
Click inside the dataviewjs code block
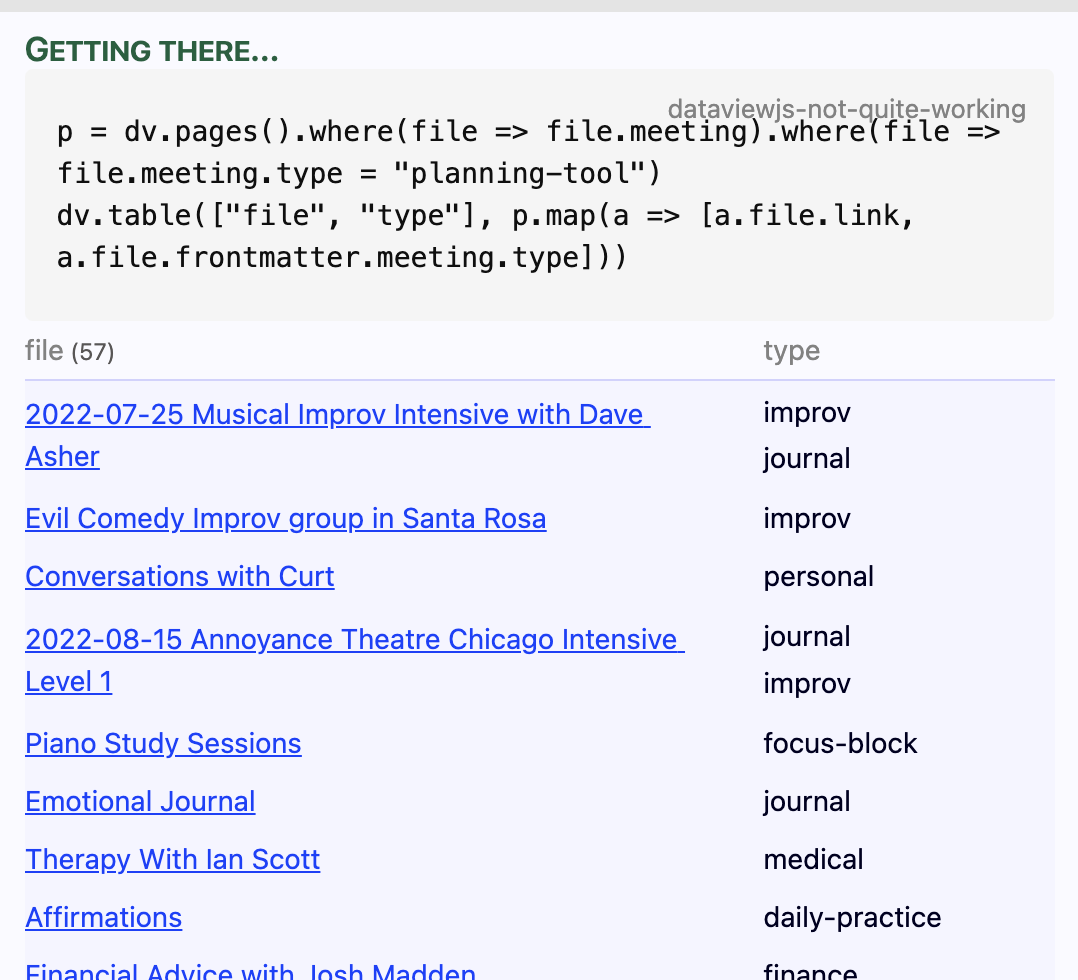[540, 195]
